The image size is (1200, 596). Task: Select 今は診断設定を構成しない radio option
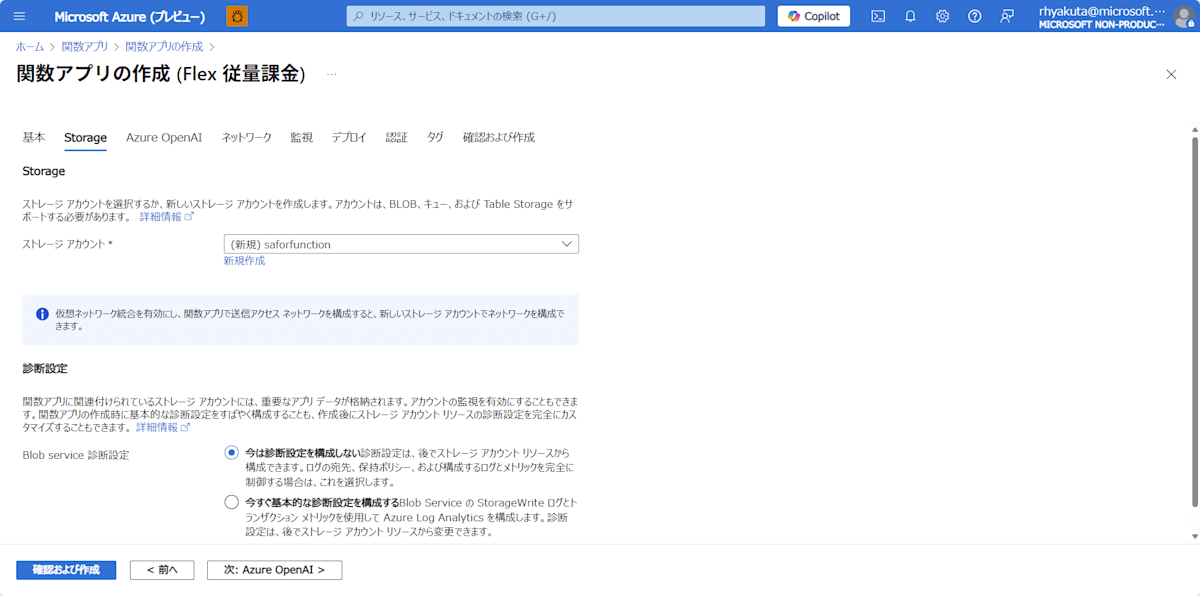[x=232, y=453]
